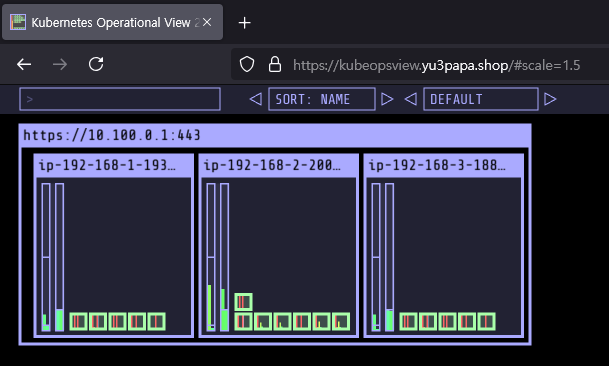Select fifth bottom-row pod in node ip-192-168-2-200
Viewport: 609px width, 366px height.
(x=321, y=322)
